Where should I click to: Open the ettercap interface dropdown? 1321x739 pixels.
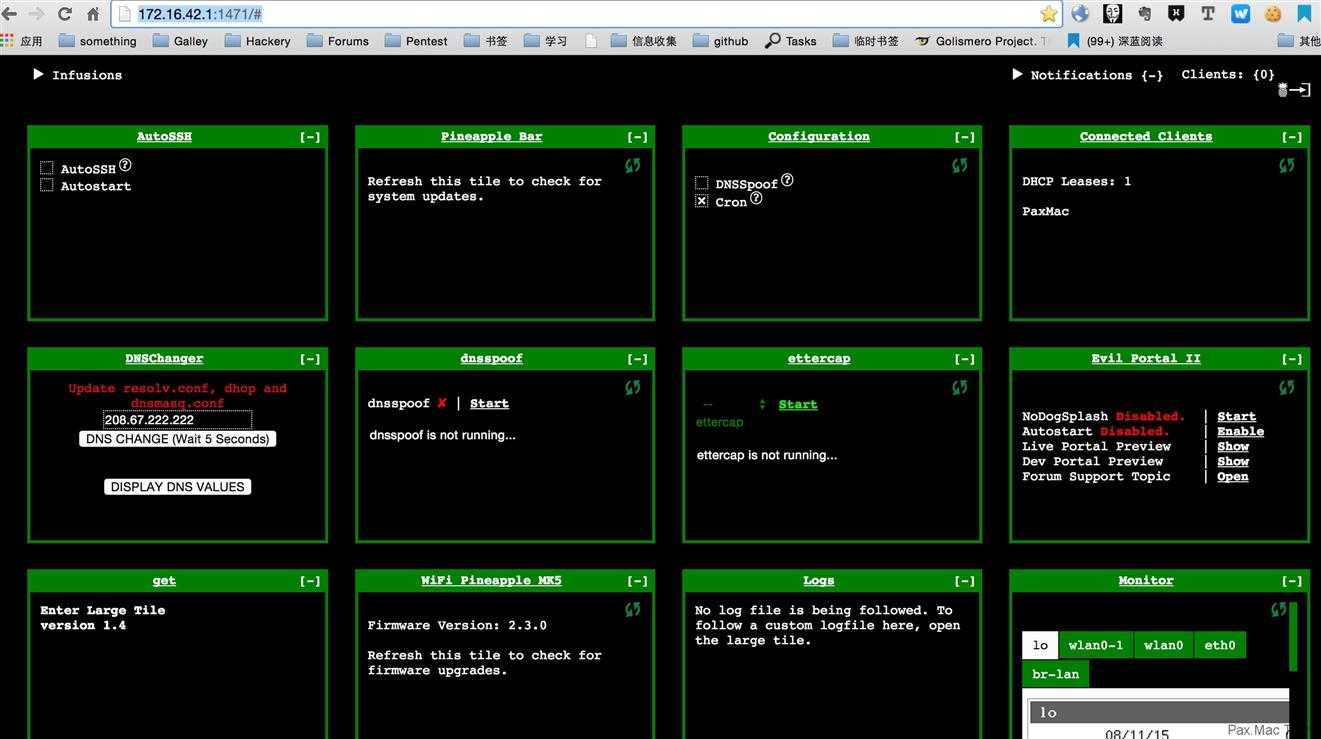733,404
